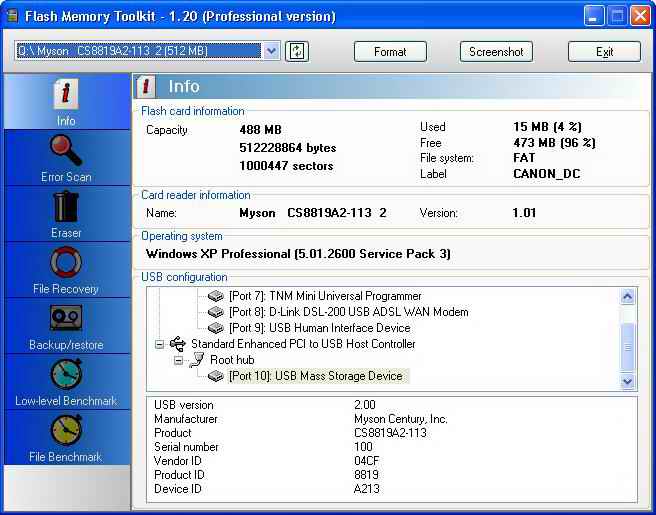Click the refresh device list icon
The height and width of the screenshot is (515, 656).
coord(297,51)
